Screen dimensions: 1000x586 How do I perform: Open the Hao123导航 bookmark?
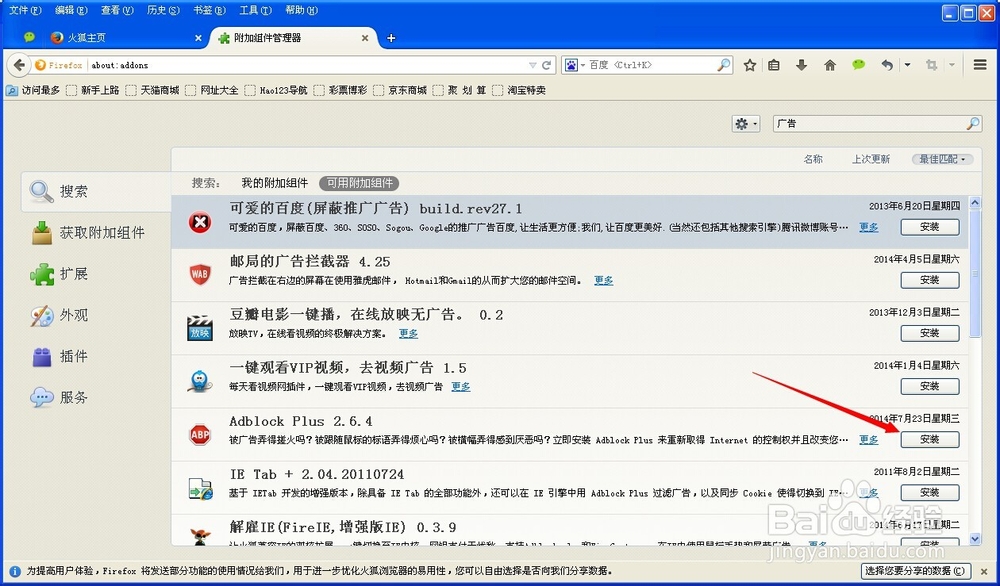pyautogui.click(x=276, y=91)
